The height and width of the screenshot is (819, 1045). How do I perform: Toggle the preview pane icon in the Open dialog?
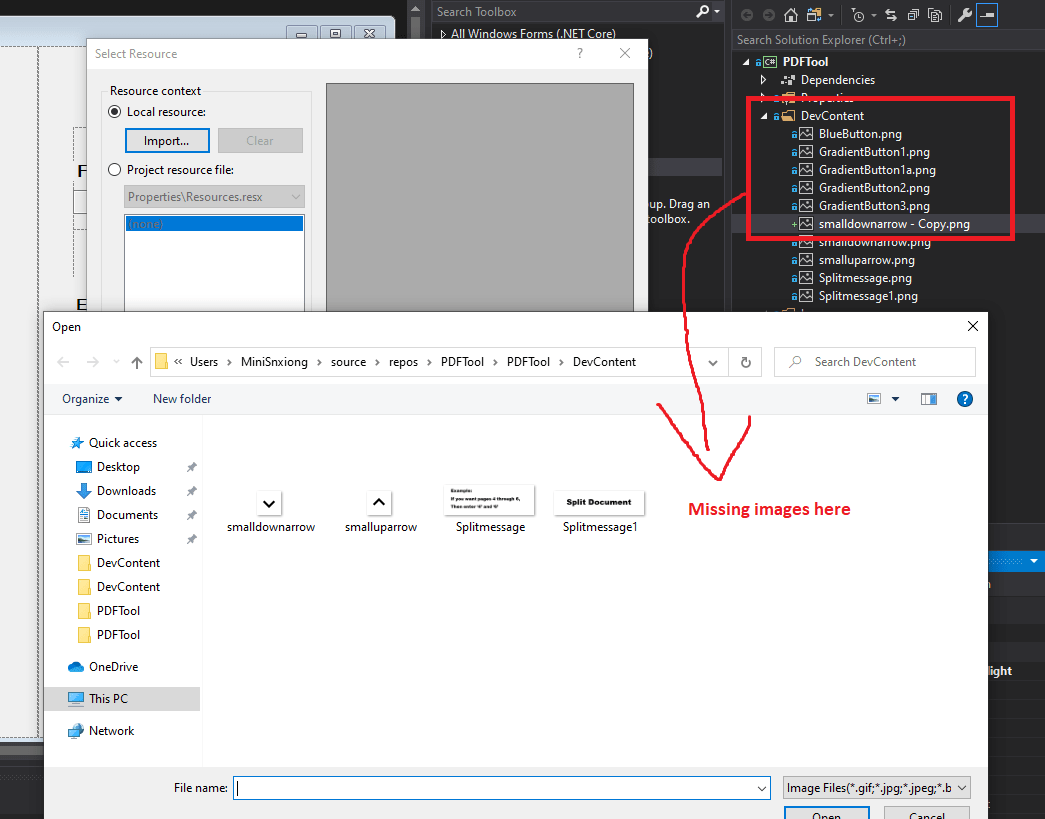point(928,398)
